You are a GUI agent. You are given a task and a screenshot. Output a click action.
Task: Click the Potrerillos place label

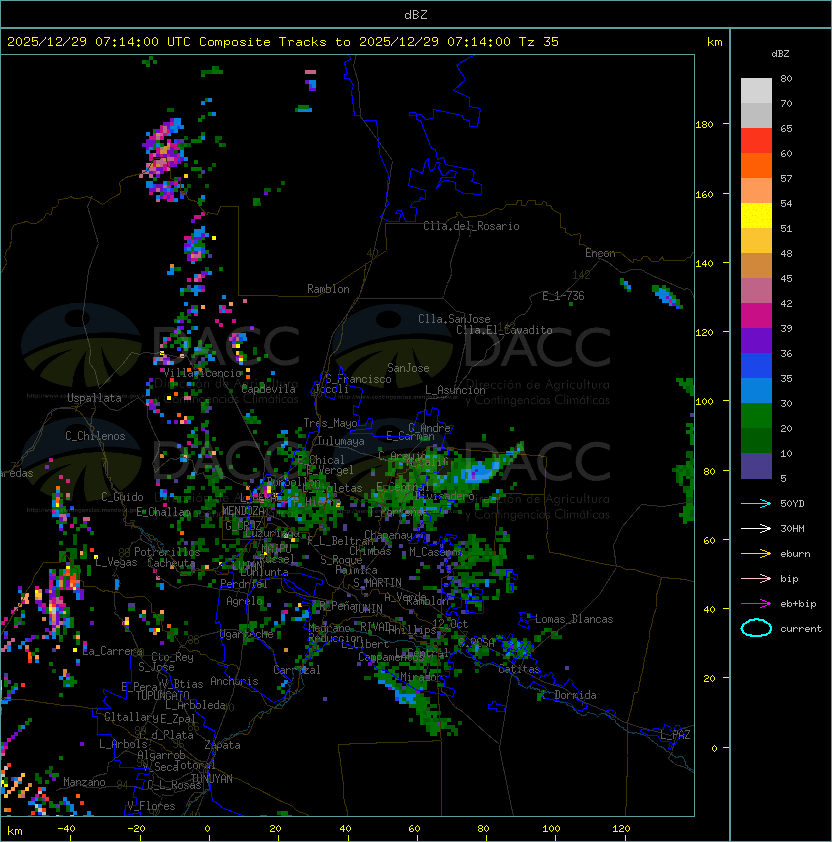pyautogui.click(x=167, y=552)
